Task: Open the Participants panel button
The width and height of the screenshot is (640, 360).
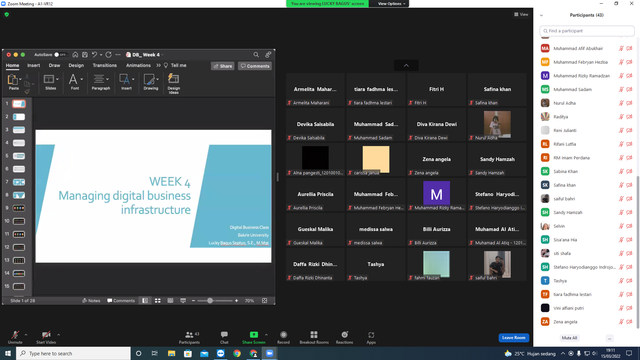Action: pyautogui.click(x=189, y=337)
